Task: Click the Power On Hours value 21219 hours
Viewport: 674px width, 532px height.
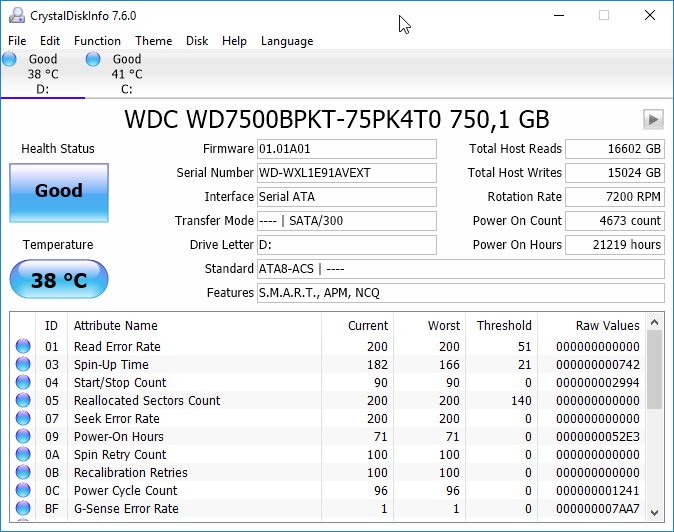Action: pos(615,245)
